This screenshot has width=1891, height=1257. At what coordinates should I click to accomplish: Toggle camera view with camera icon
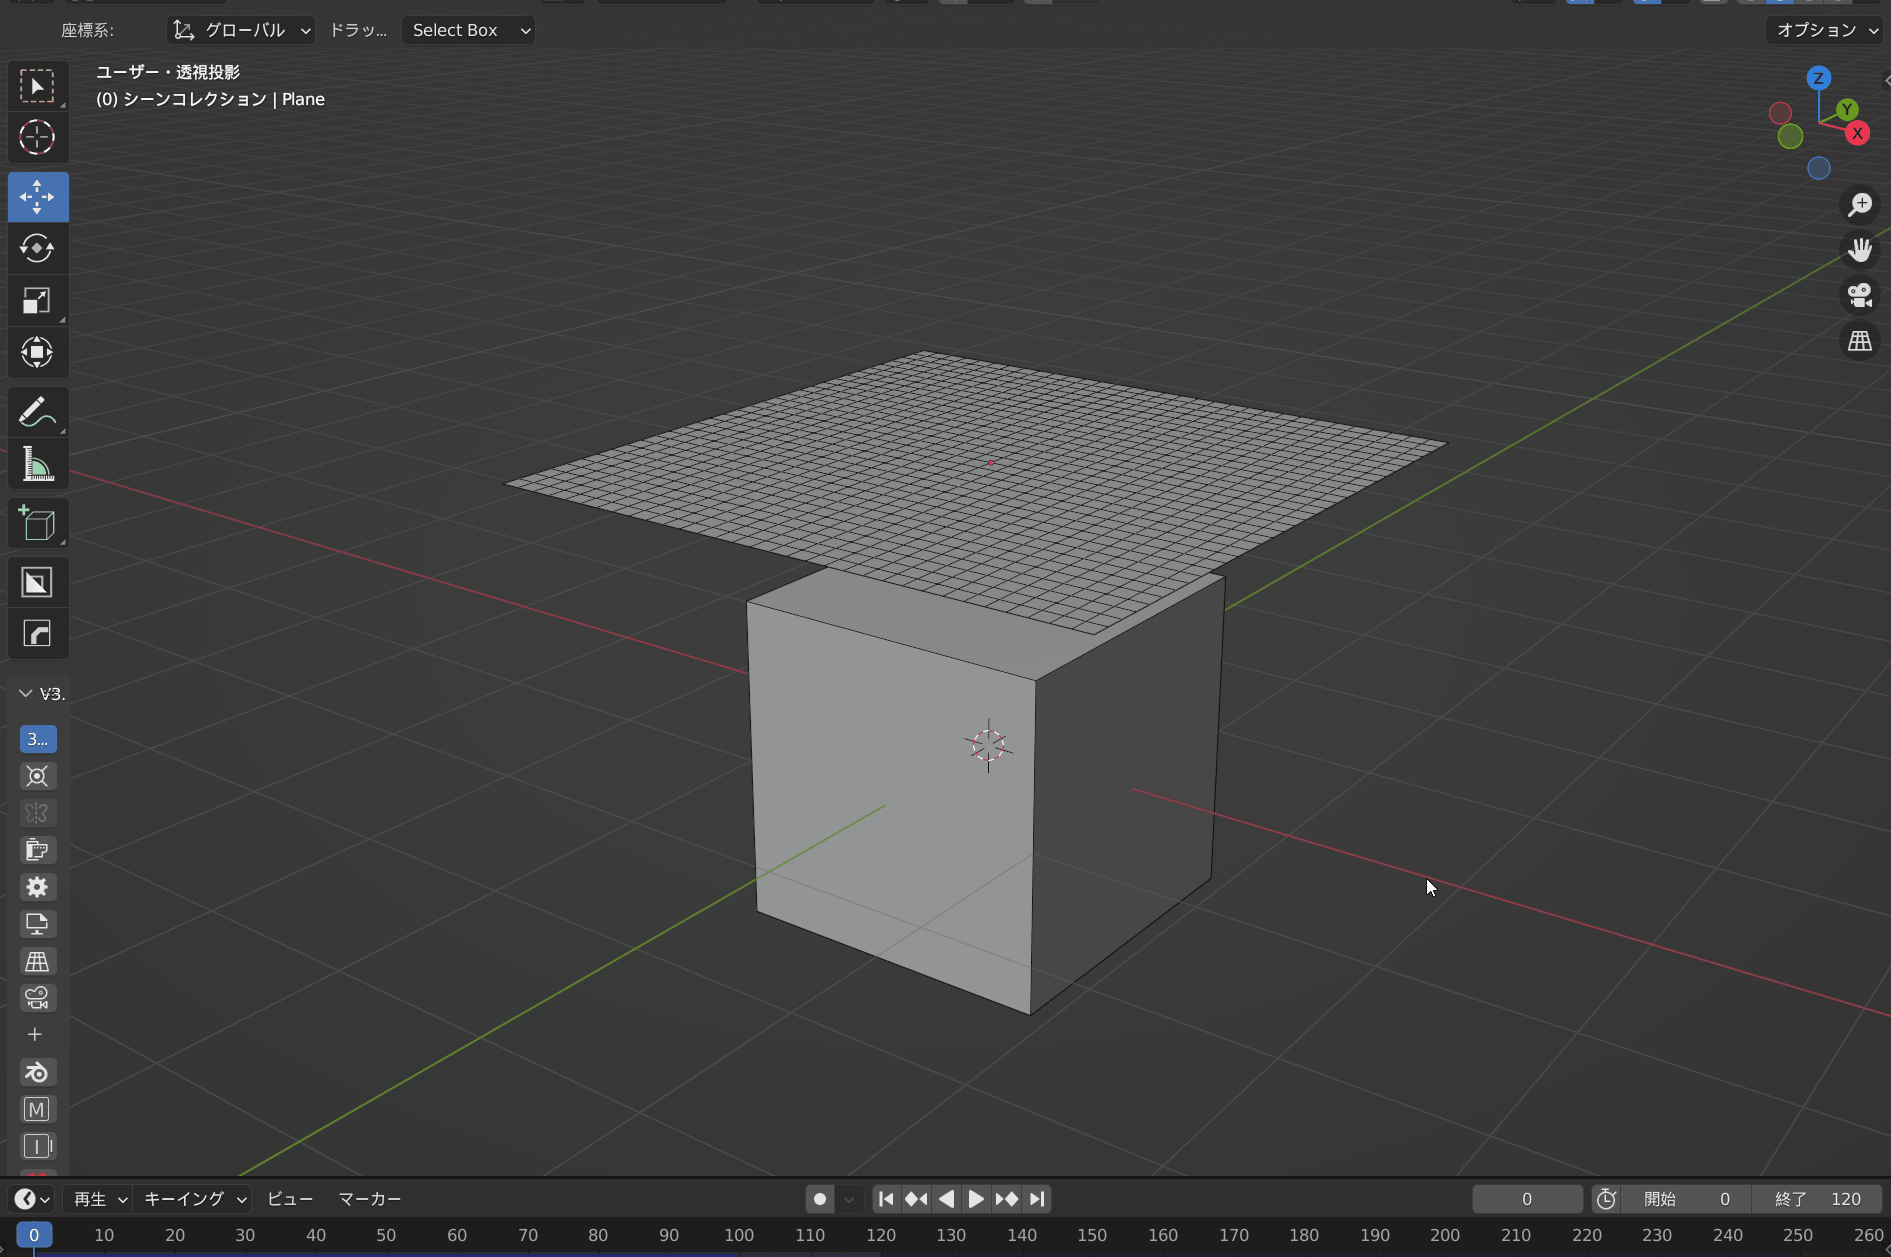[x=1860, y=295]
